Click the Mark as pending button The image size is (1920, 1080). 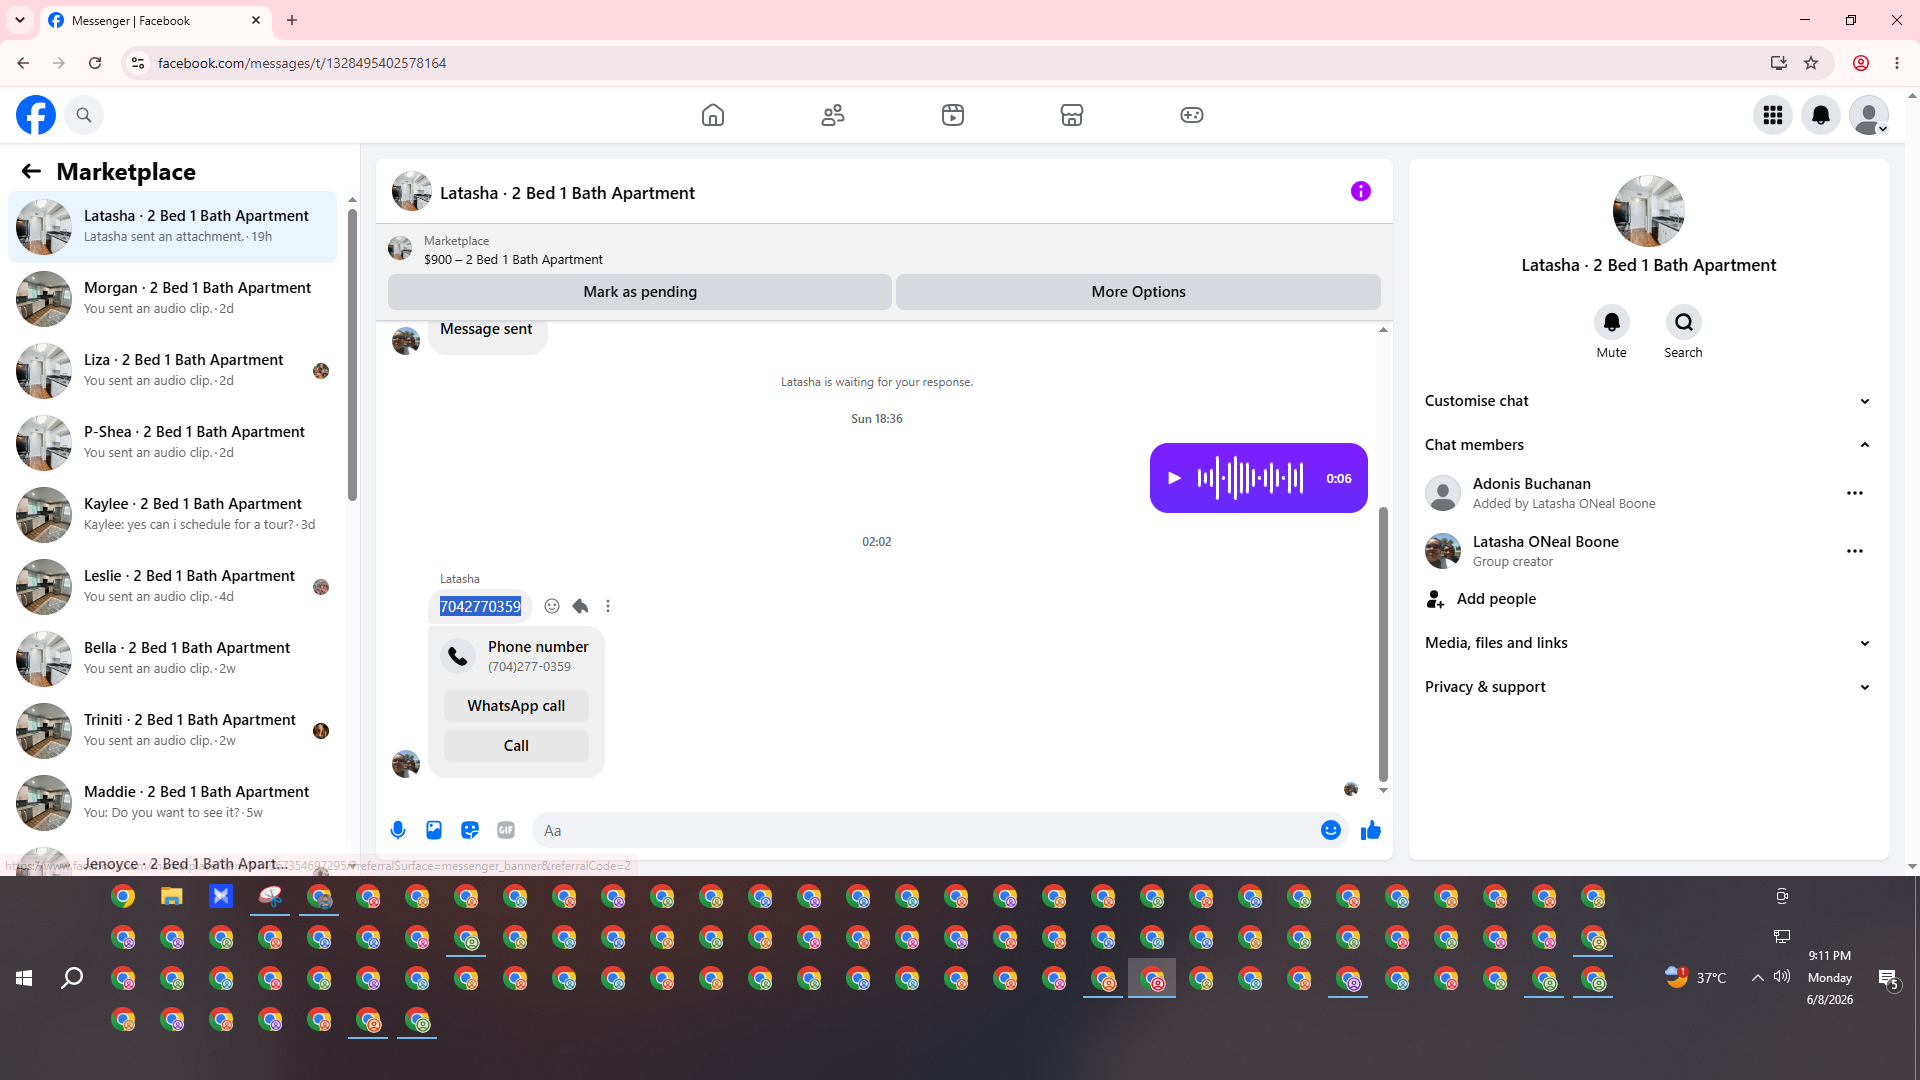pos(640,292)
